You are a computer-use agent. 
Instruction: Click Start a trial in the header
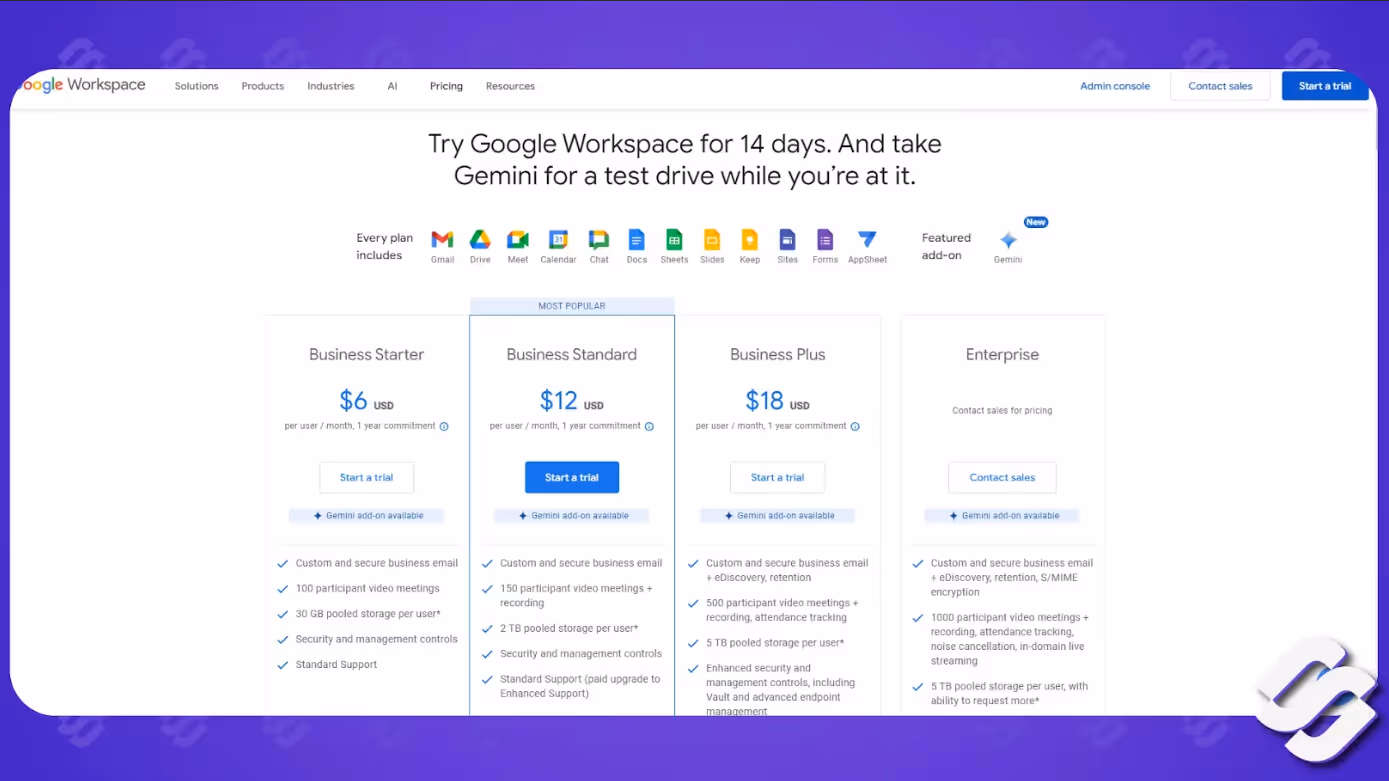pos(1325,86)
